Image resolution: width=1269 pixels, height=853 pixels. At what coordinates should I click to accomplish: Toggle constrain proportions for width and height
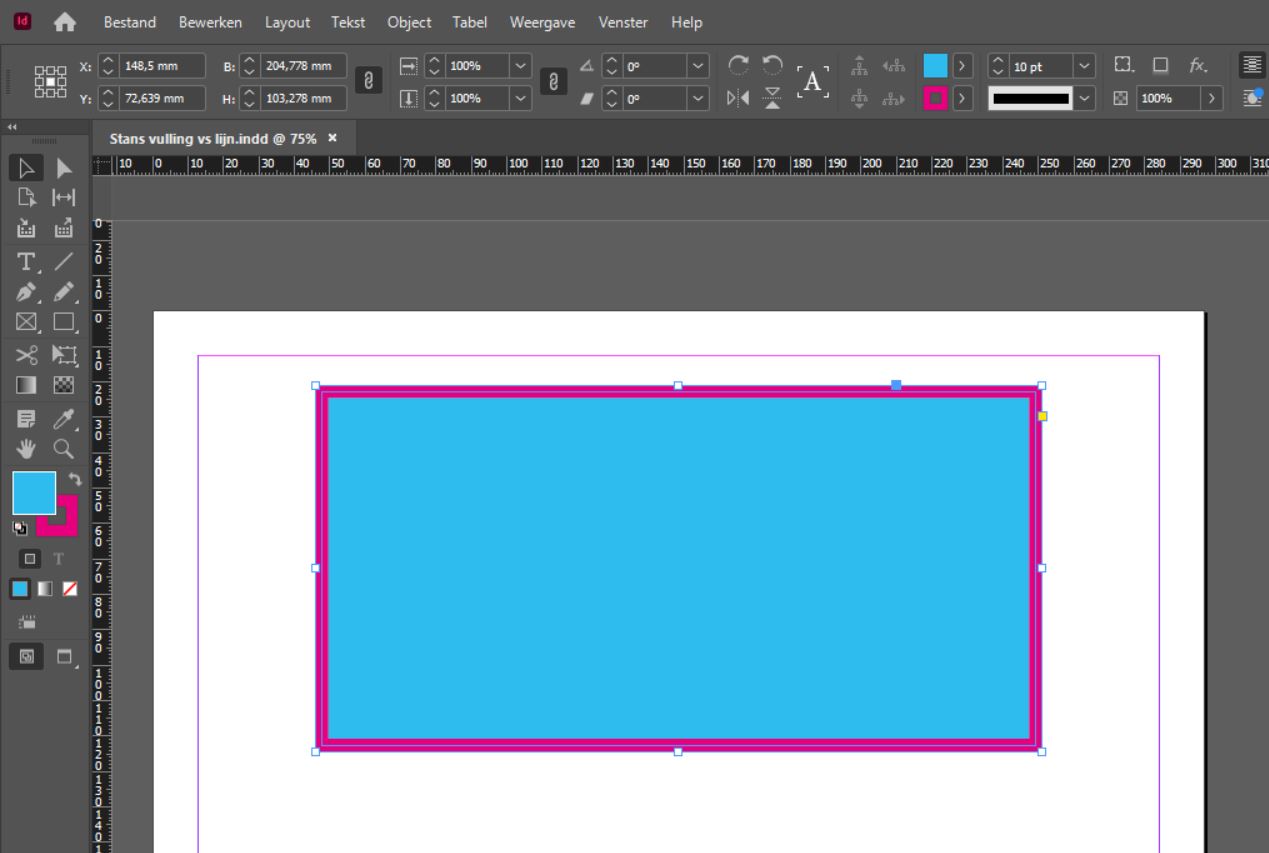369,81
